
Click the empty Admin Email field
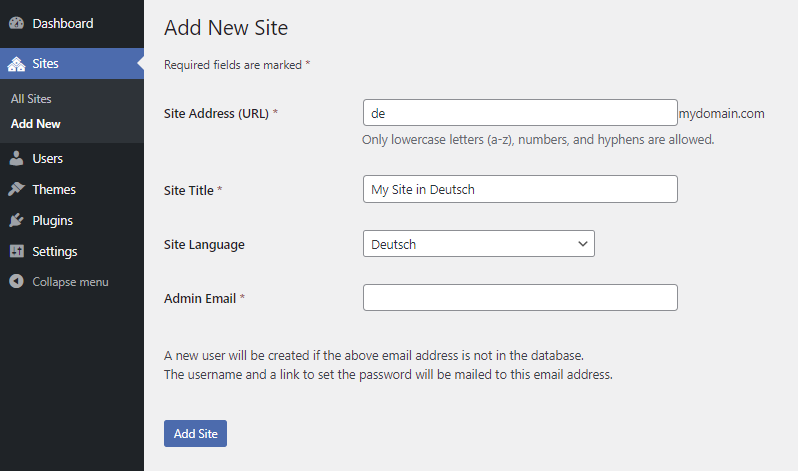(x=520, y=298)
